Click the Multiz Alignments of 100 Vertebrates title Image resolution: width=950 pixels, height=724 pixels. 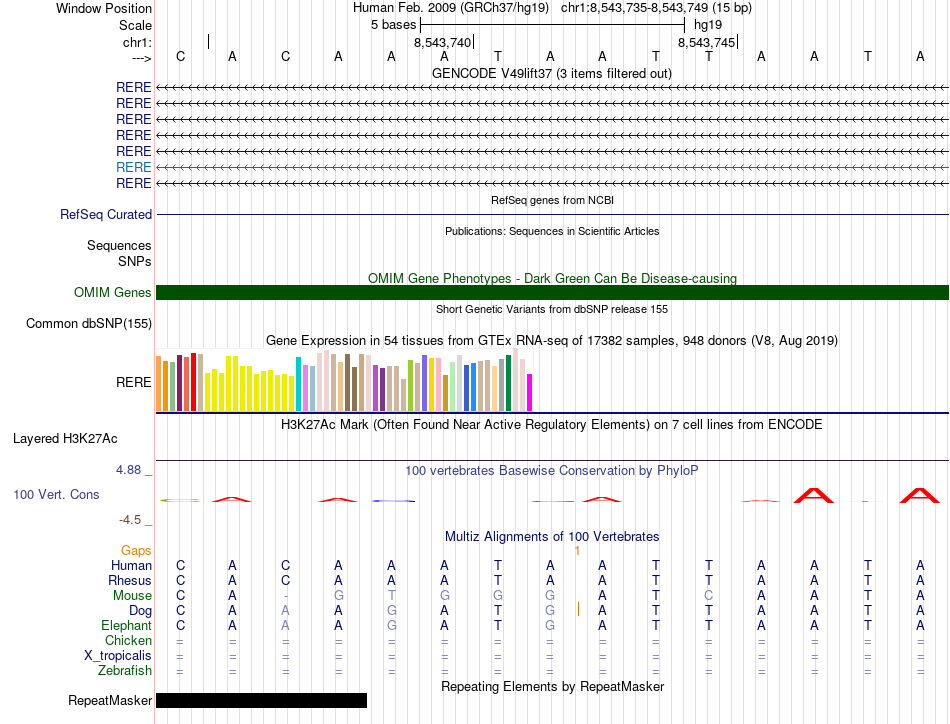pos(552,536)
